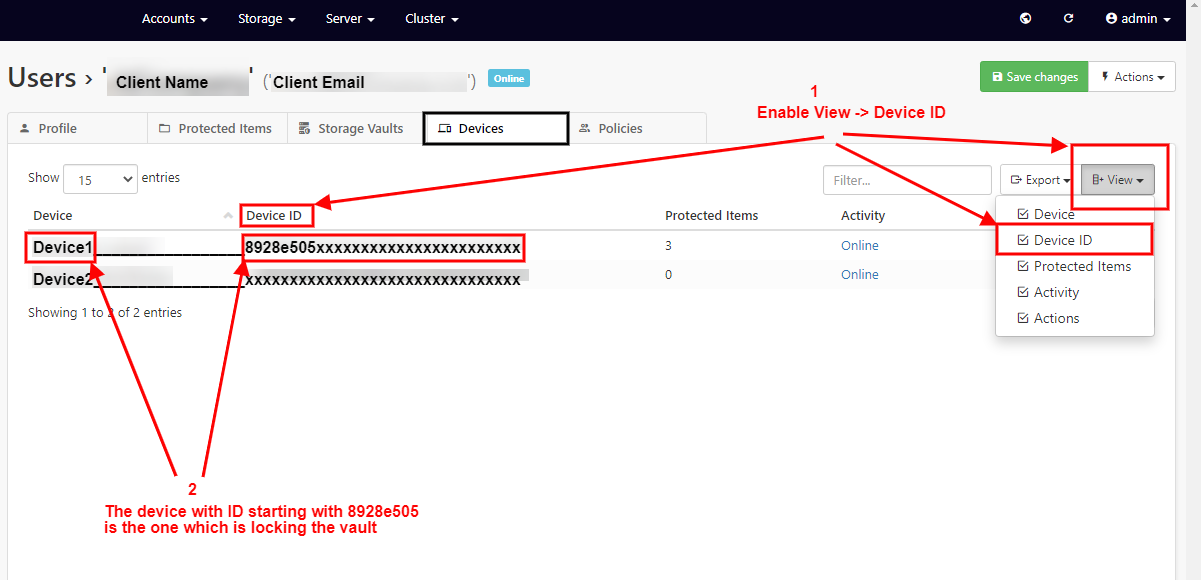Switch to the Protected Items tab
Screen dimensions: 1201x580
pos(218,128)
